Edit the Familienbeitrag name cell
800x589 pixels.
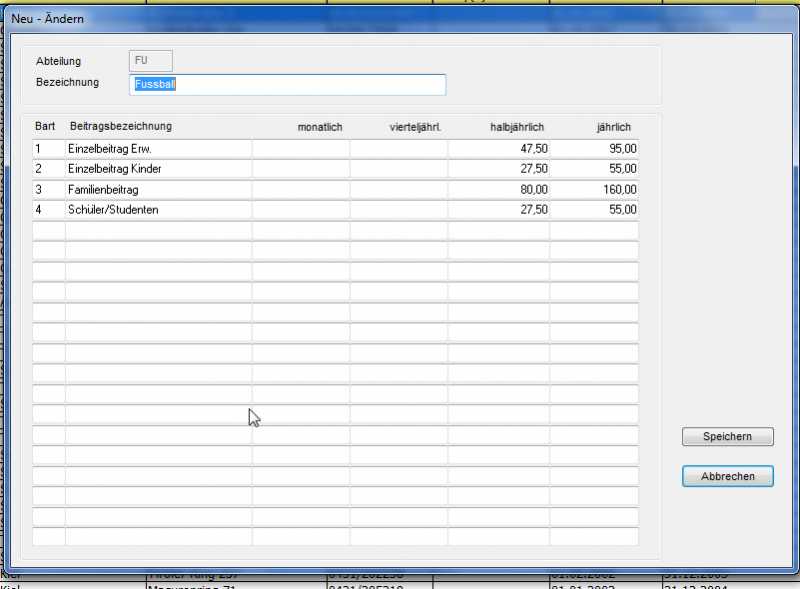pos(158,190)
